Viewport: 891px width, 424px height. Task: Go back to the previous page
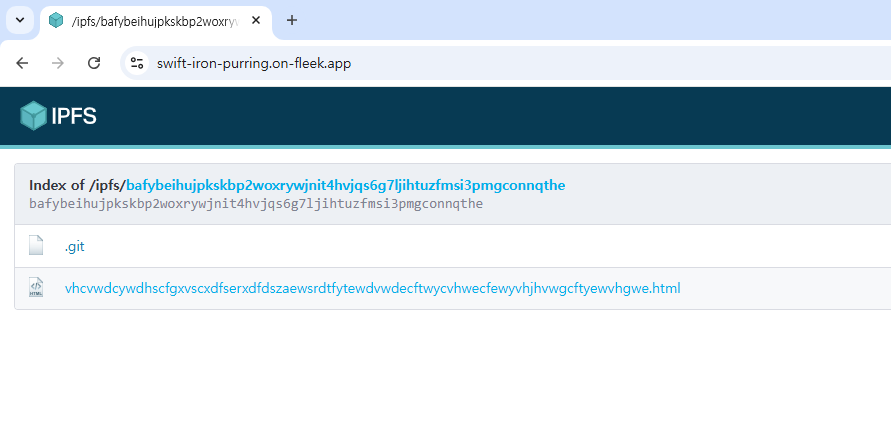22,63
